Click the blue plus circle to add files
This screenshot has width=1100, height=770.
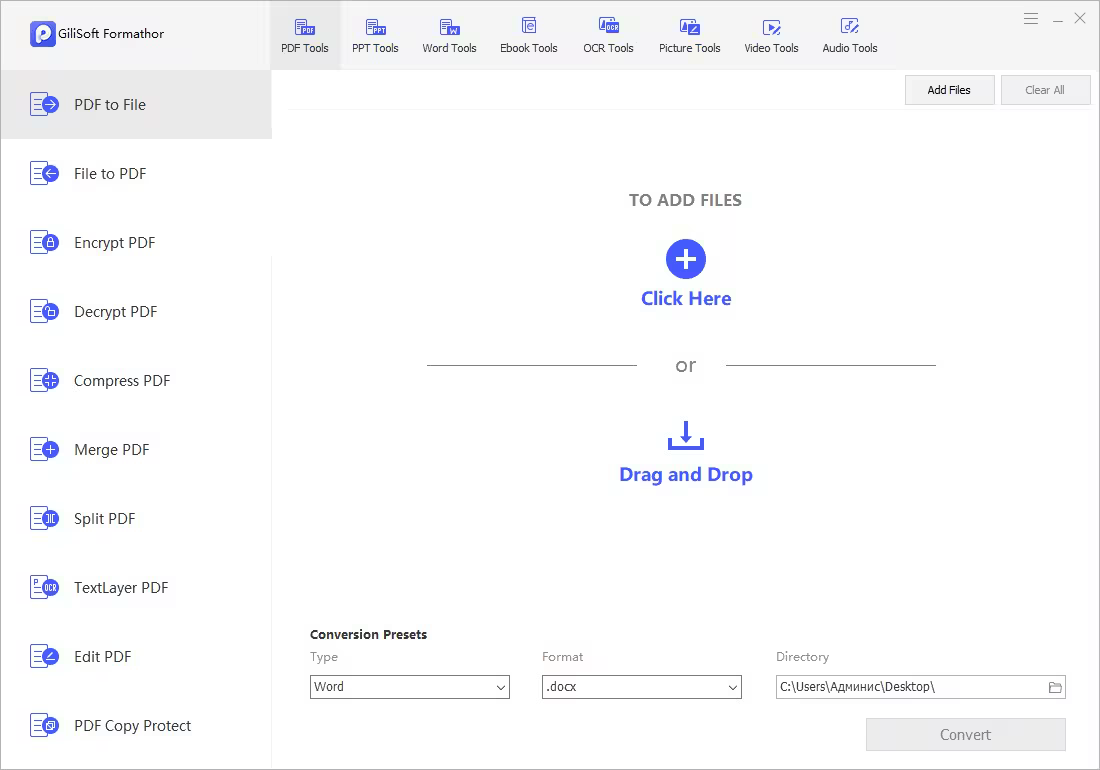[685, 259]
